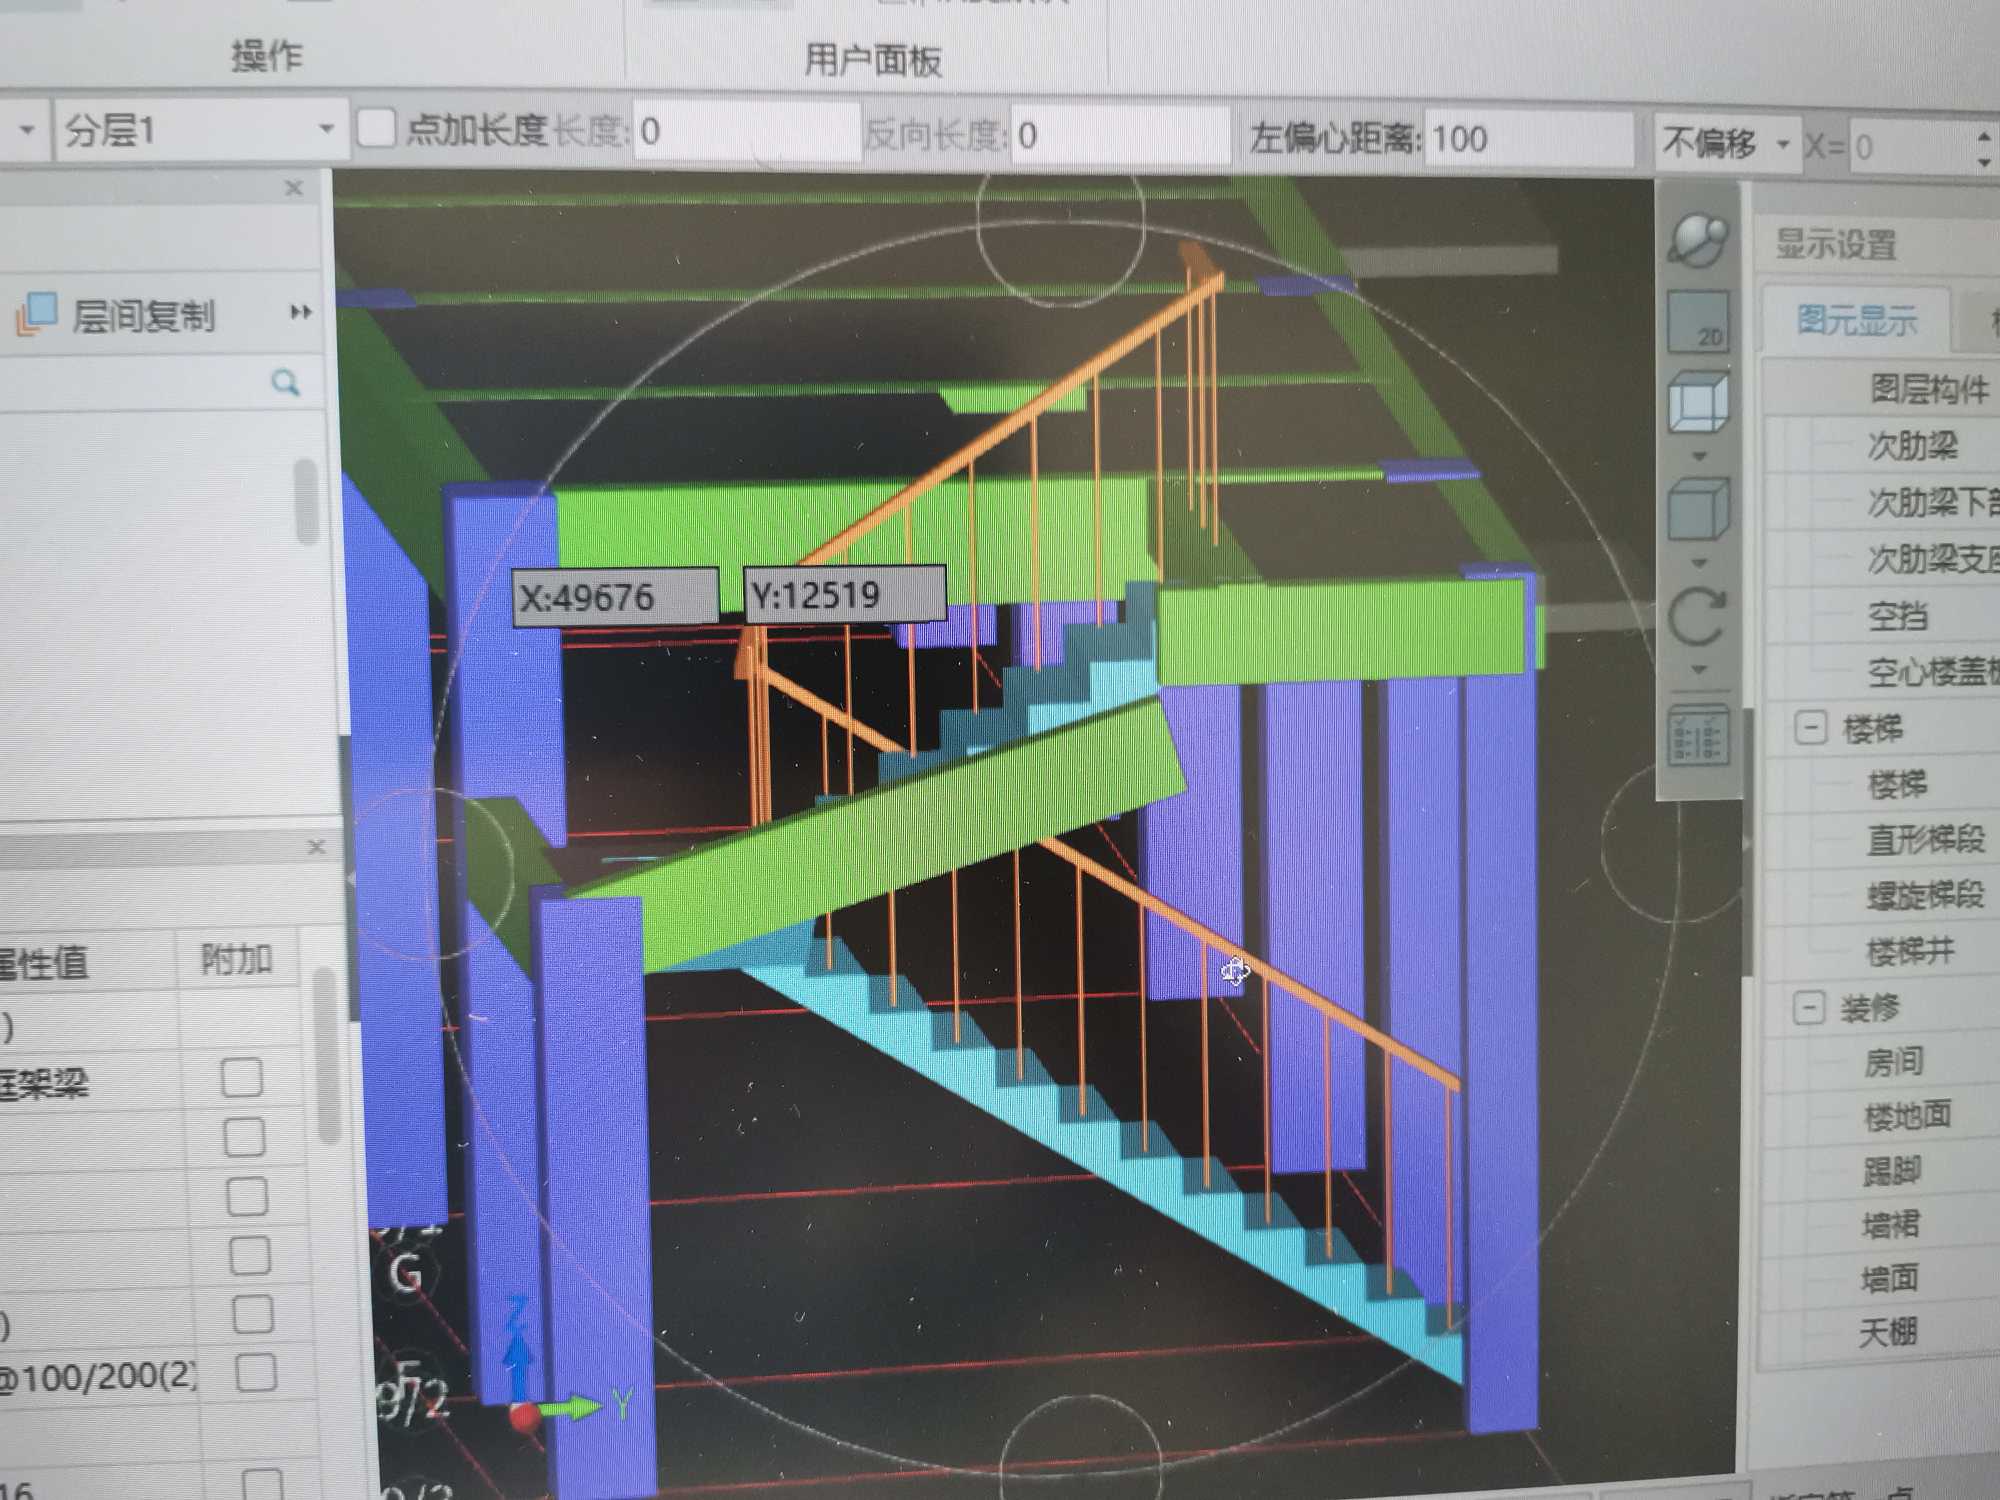Open dropdown under the rotate arrow icon

[1699, 669]
